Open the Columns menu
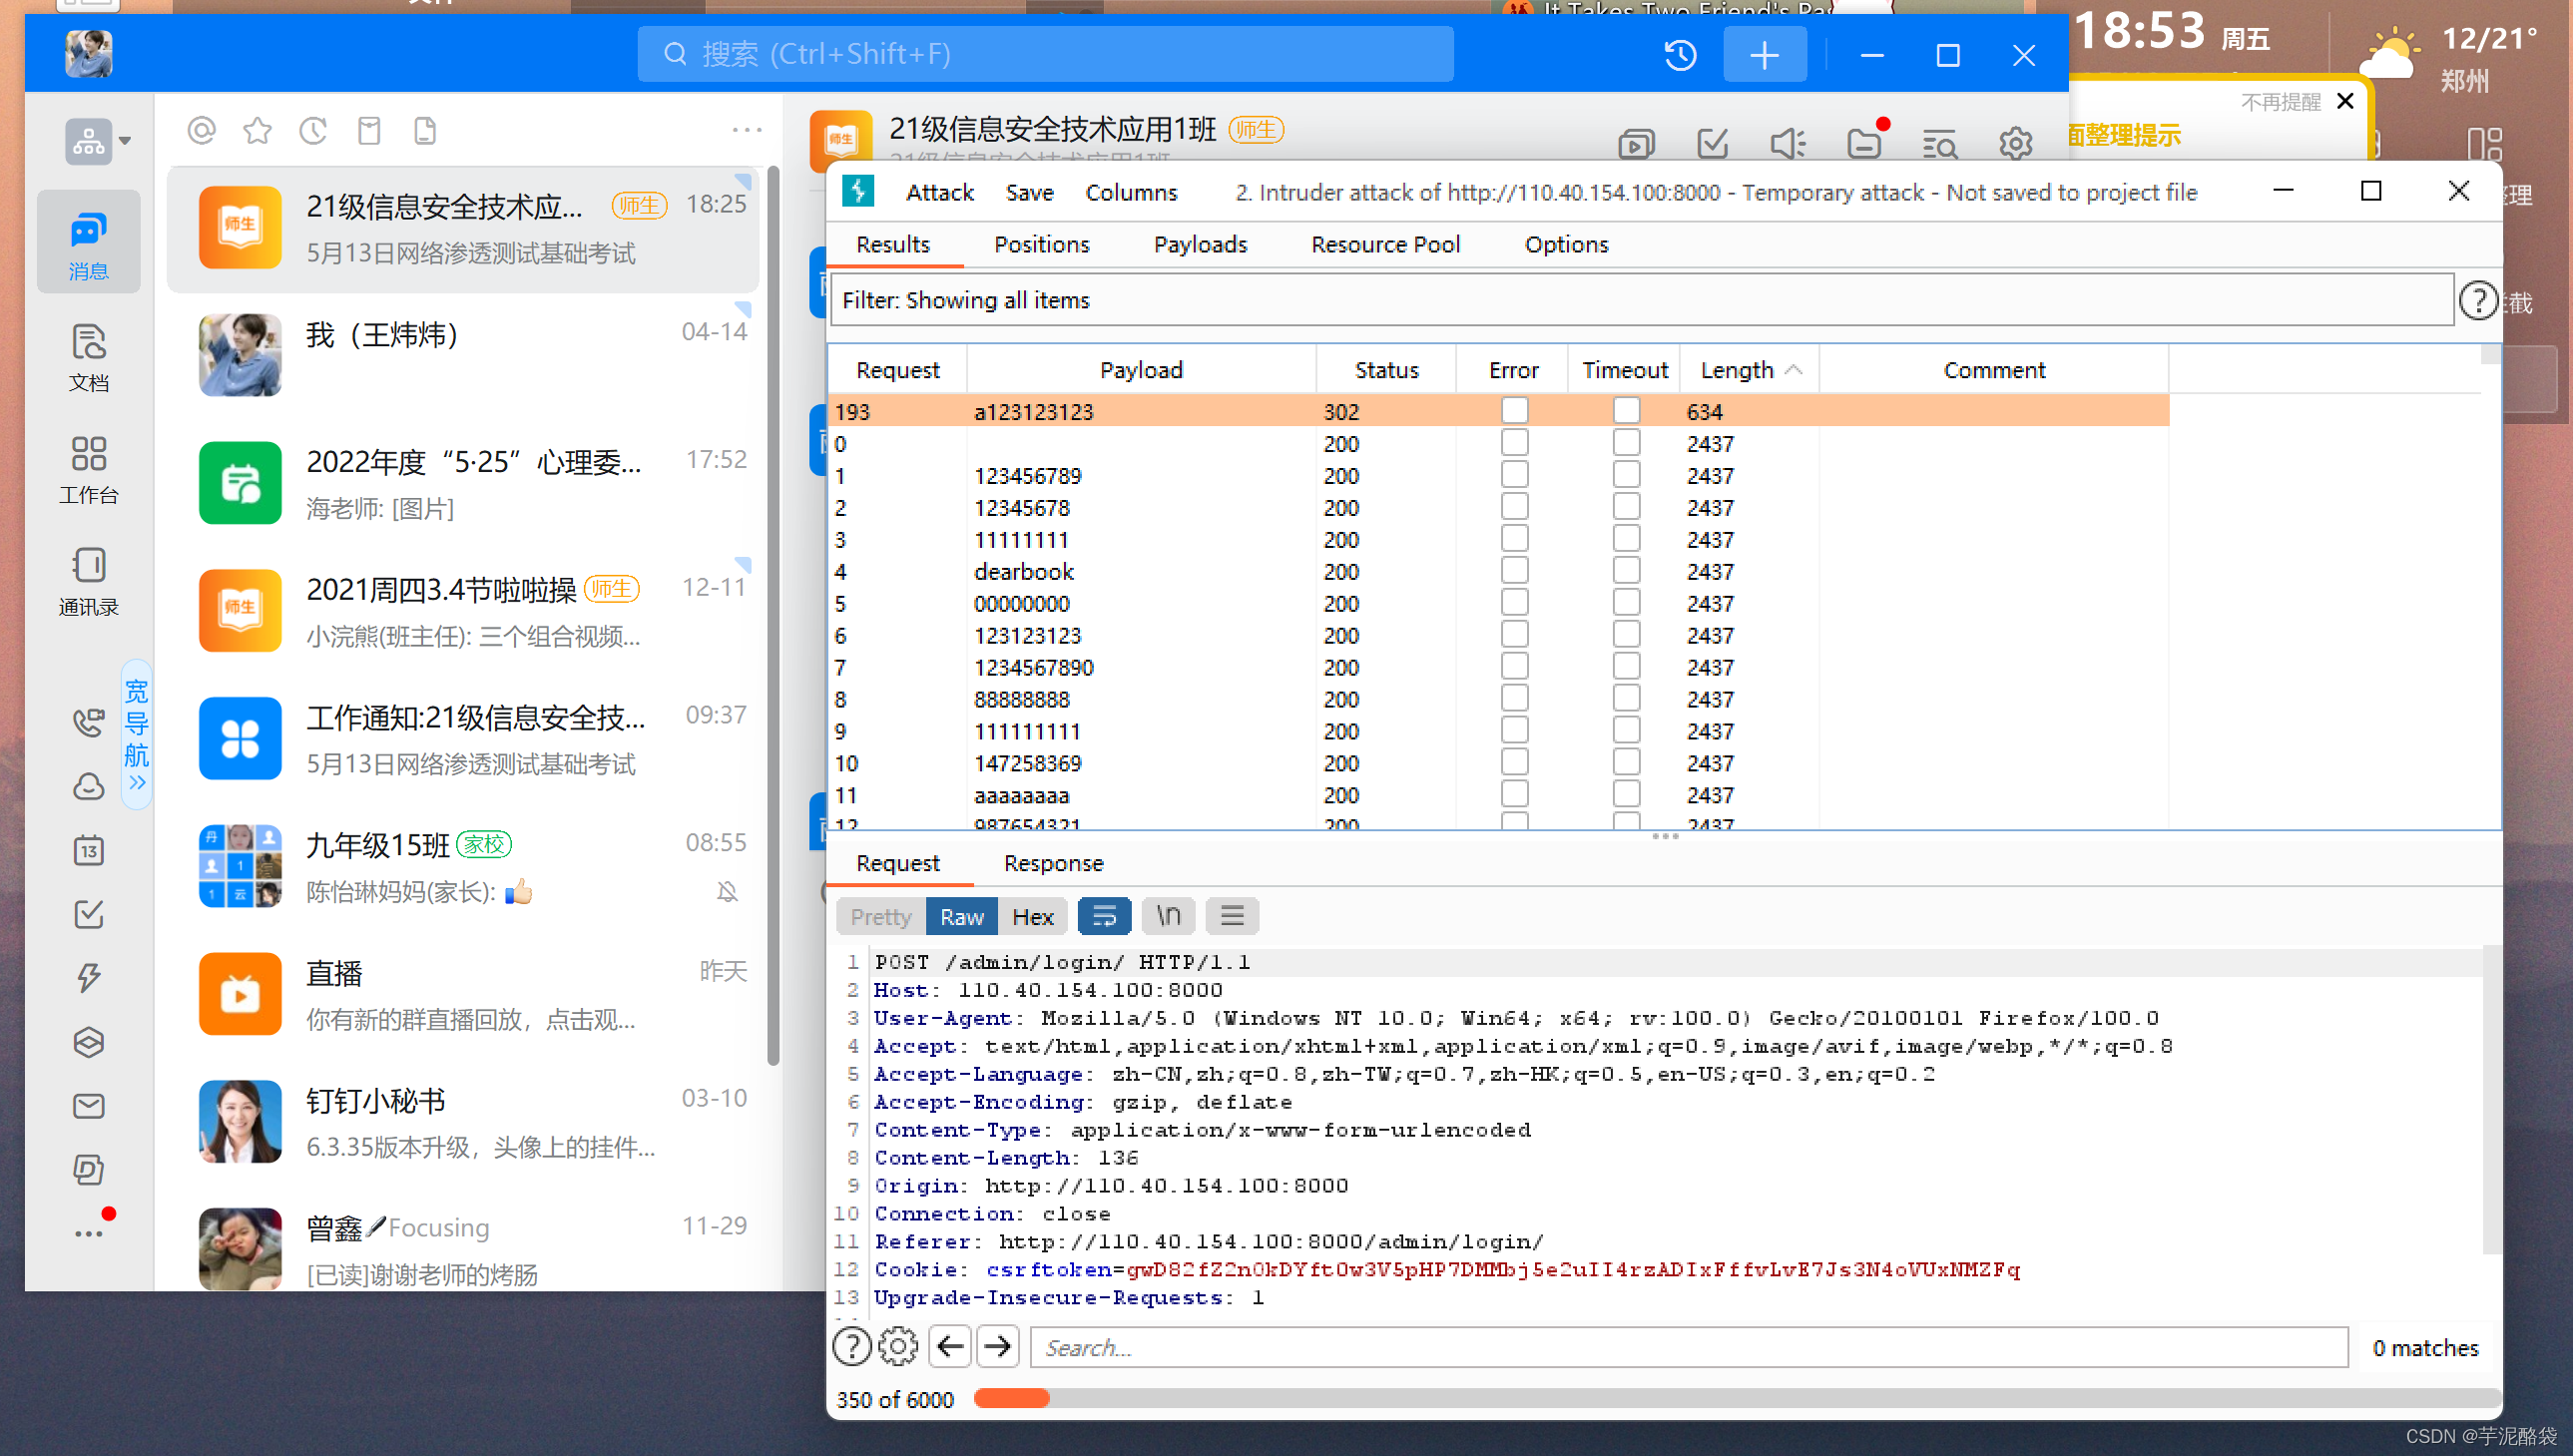The width and height of the screenshot is (2573, 1456). tap(1131, 192)
